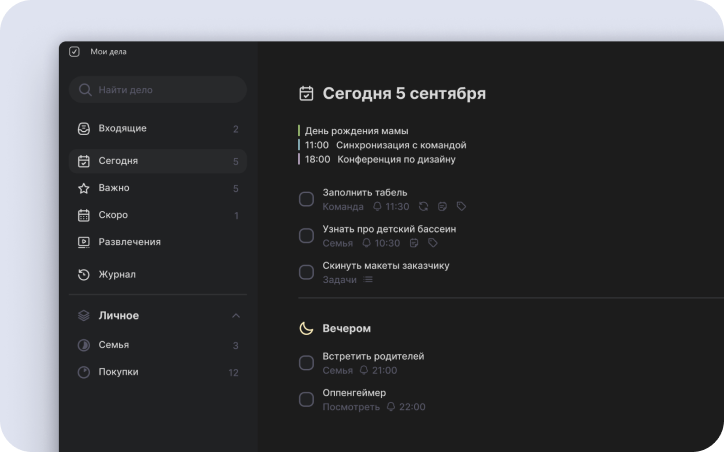Open the Конференция по дизайну event
Viewport: 724px width, 452px height.
pos(396,159)
